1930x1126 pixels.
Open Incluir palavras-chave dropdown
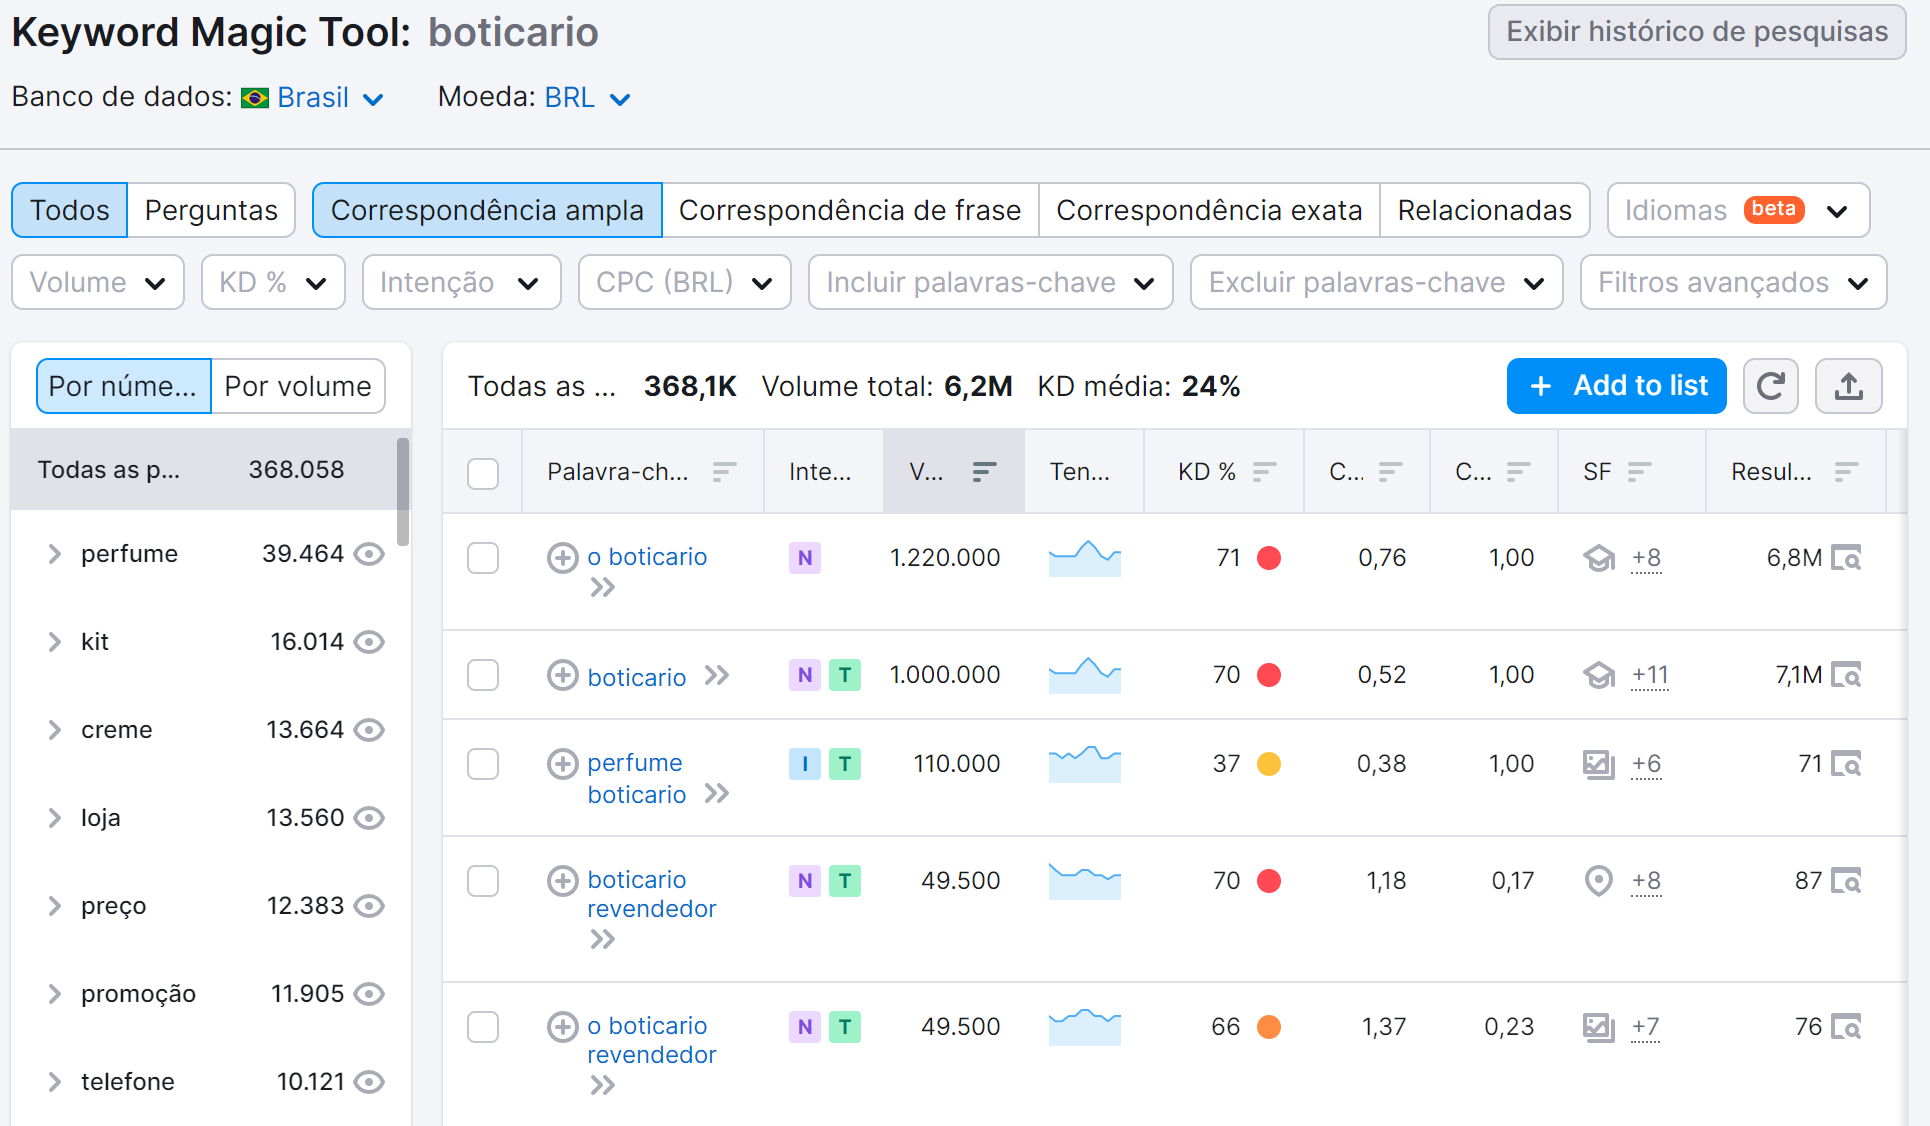coord(990,283)
